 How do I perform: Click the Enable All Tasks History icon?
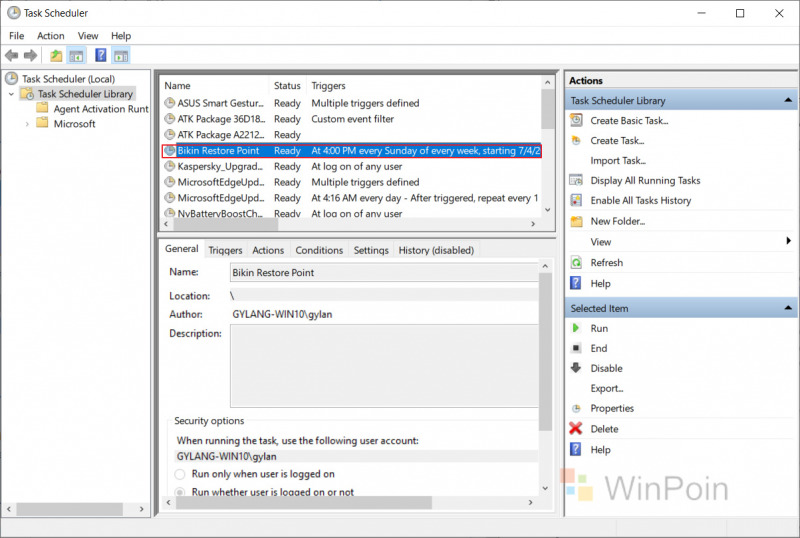(x=576, y=200)
